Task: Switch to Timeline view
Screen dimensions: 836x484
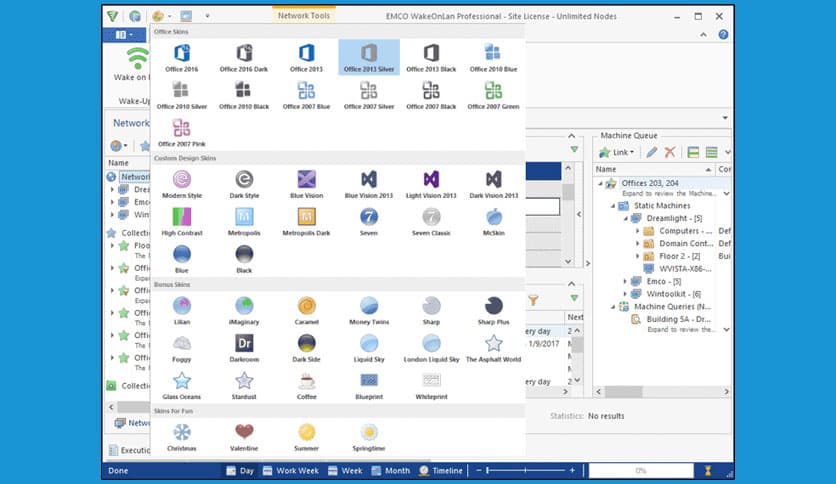Action: (x=441, y=471)
